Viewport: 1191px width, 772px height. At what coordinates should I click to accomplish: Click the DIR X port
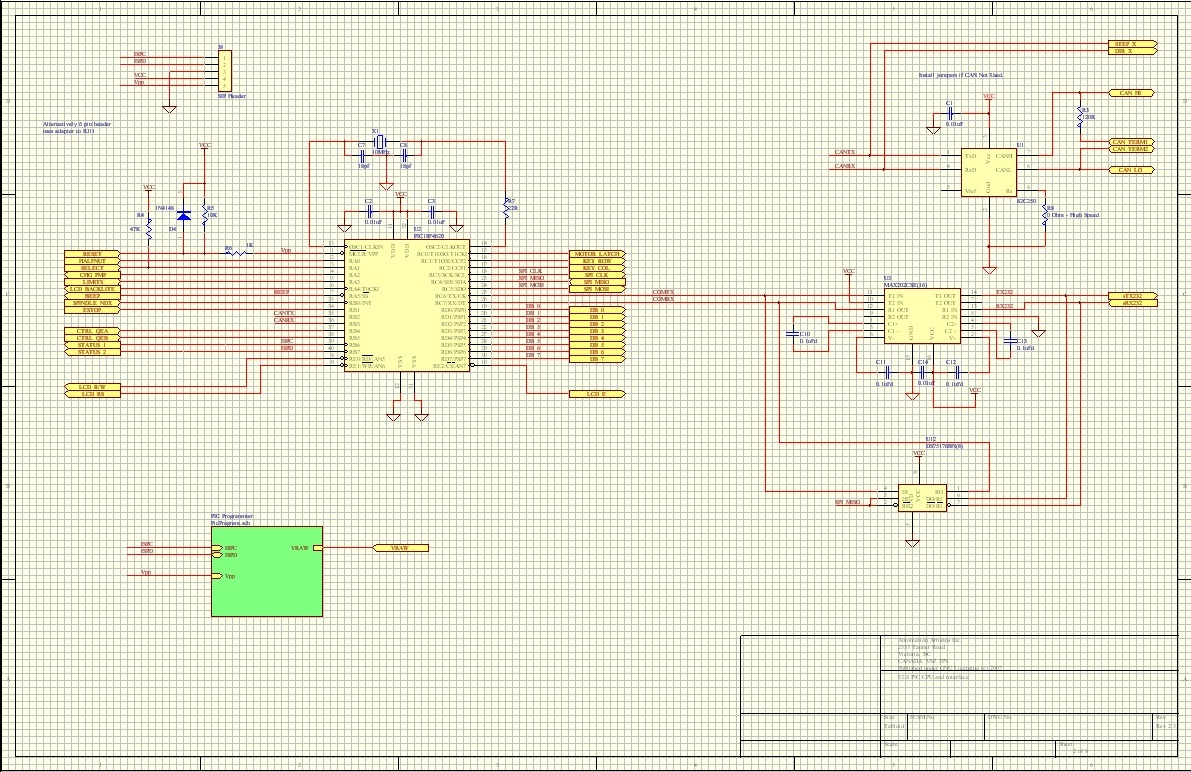tap(1132, 52)
